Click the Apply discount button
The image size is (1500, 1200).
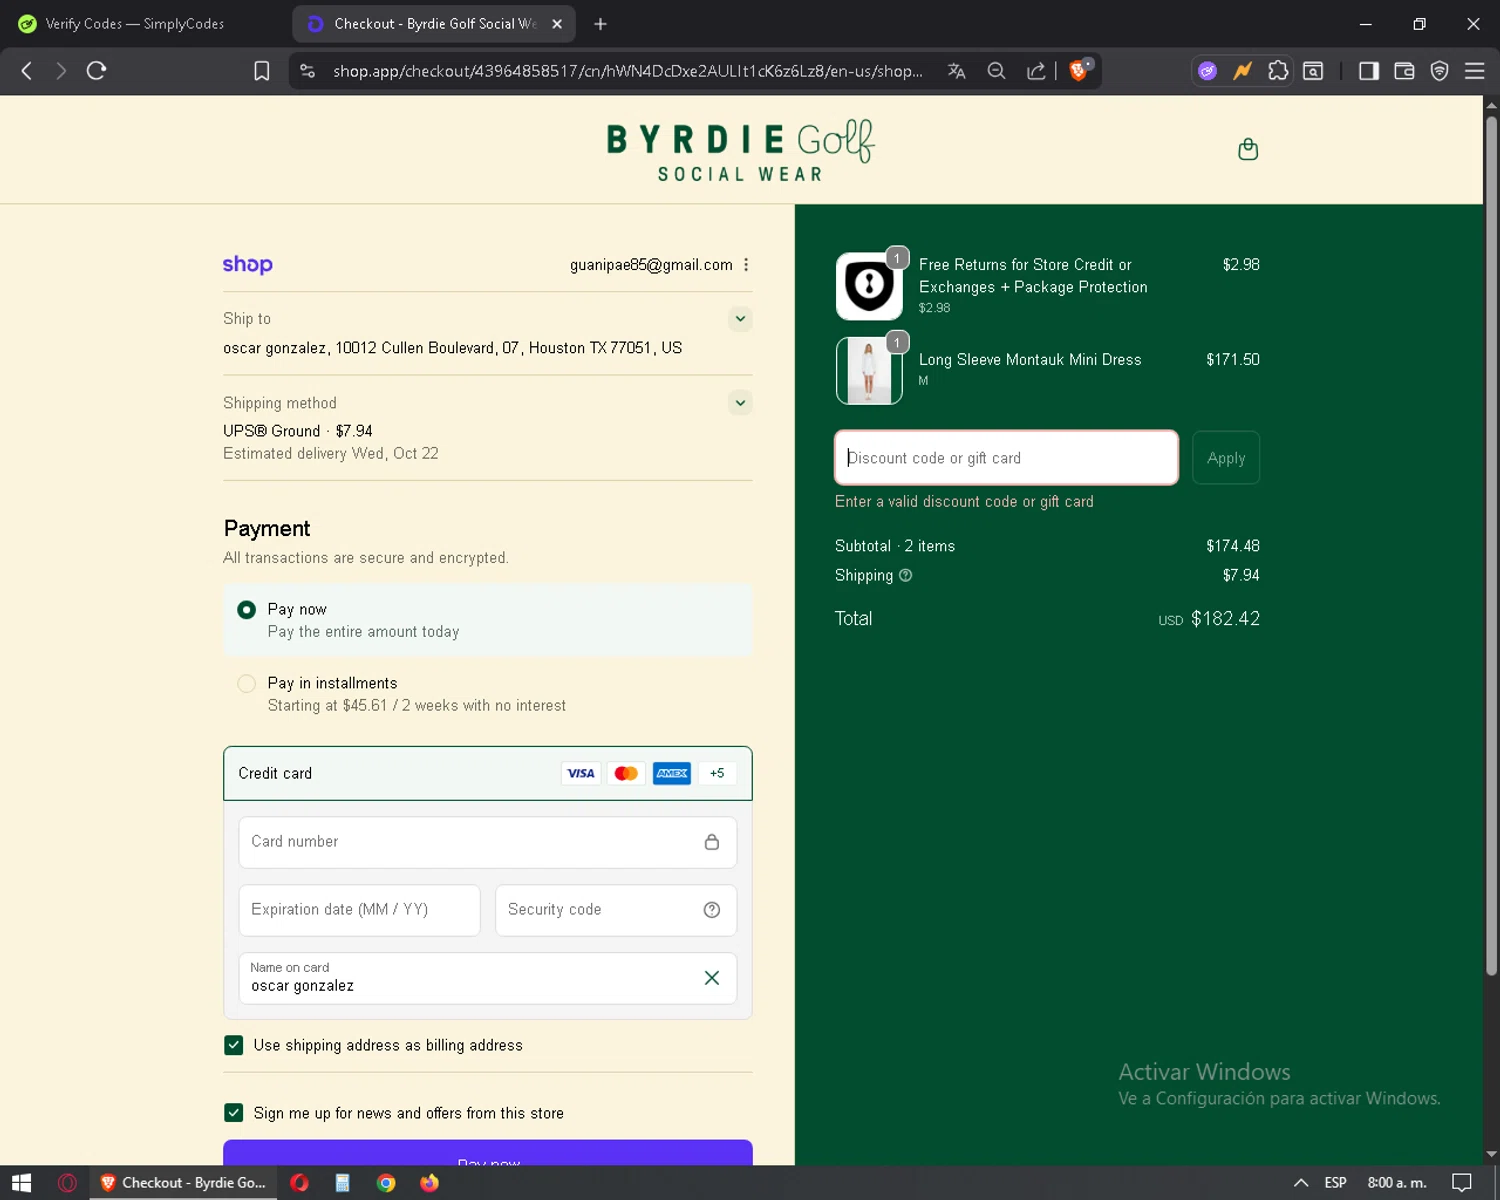click(1226, 458)
